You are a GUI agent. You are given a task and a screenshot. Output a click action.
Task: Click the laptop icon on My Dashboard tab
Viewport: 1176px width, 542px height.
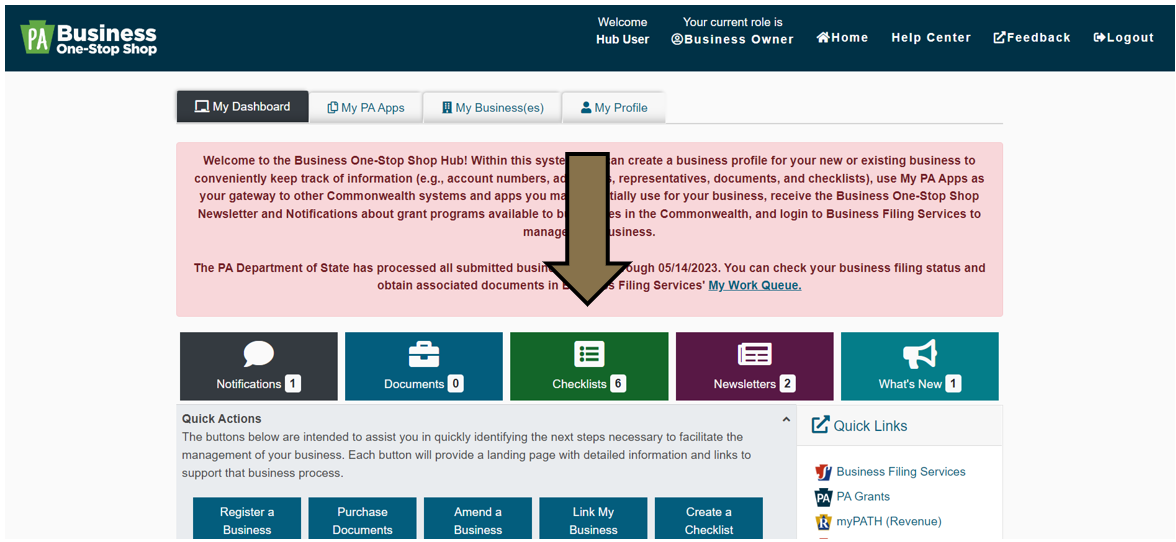tap(202, 106)
